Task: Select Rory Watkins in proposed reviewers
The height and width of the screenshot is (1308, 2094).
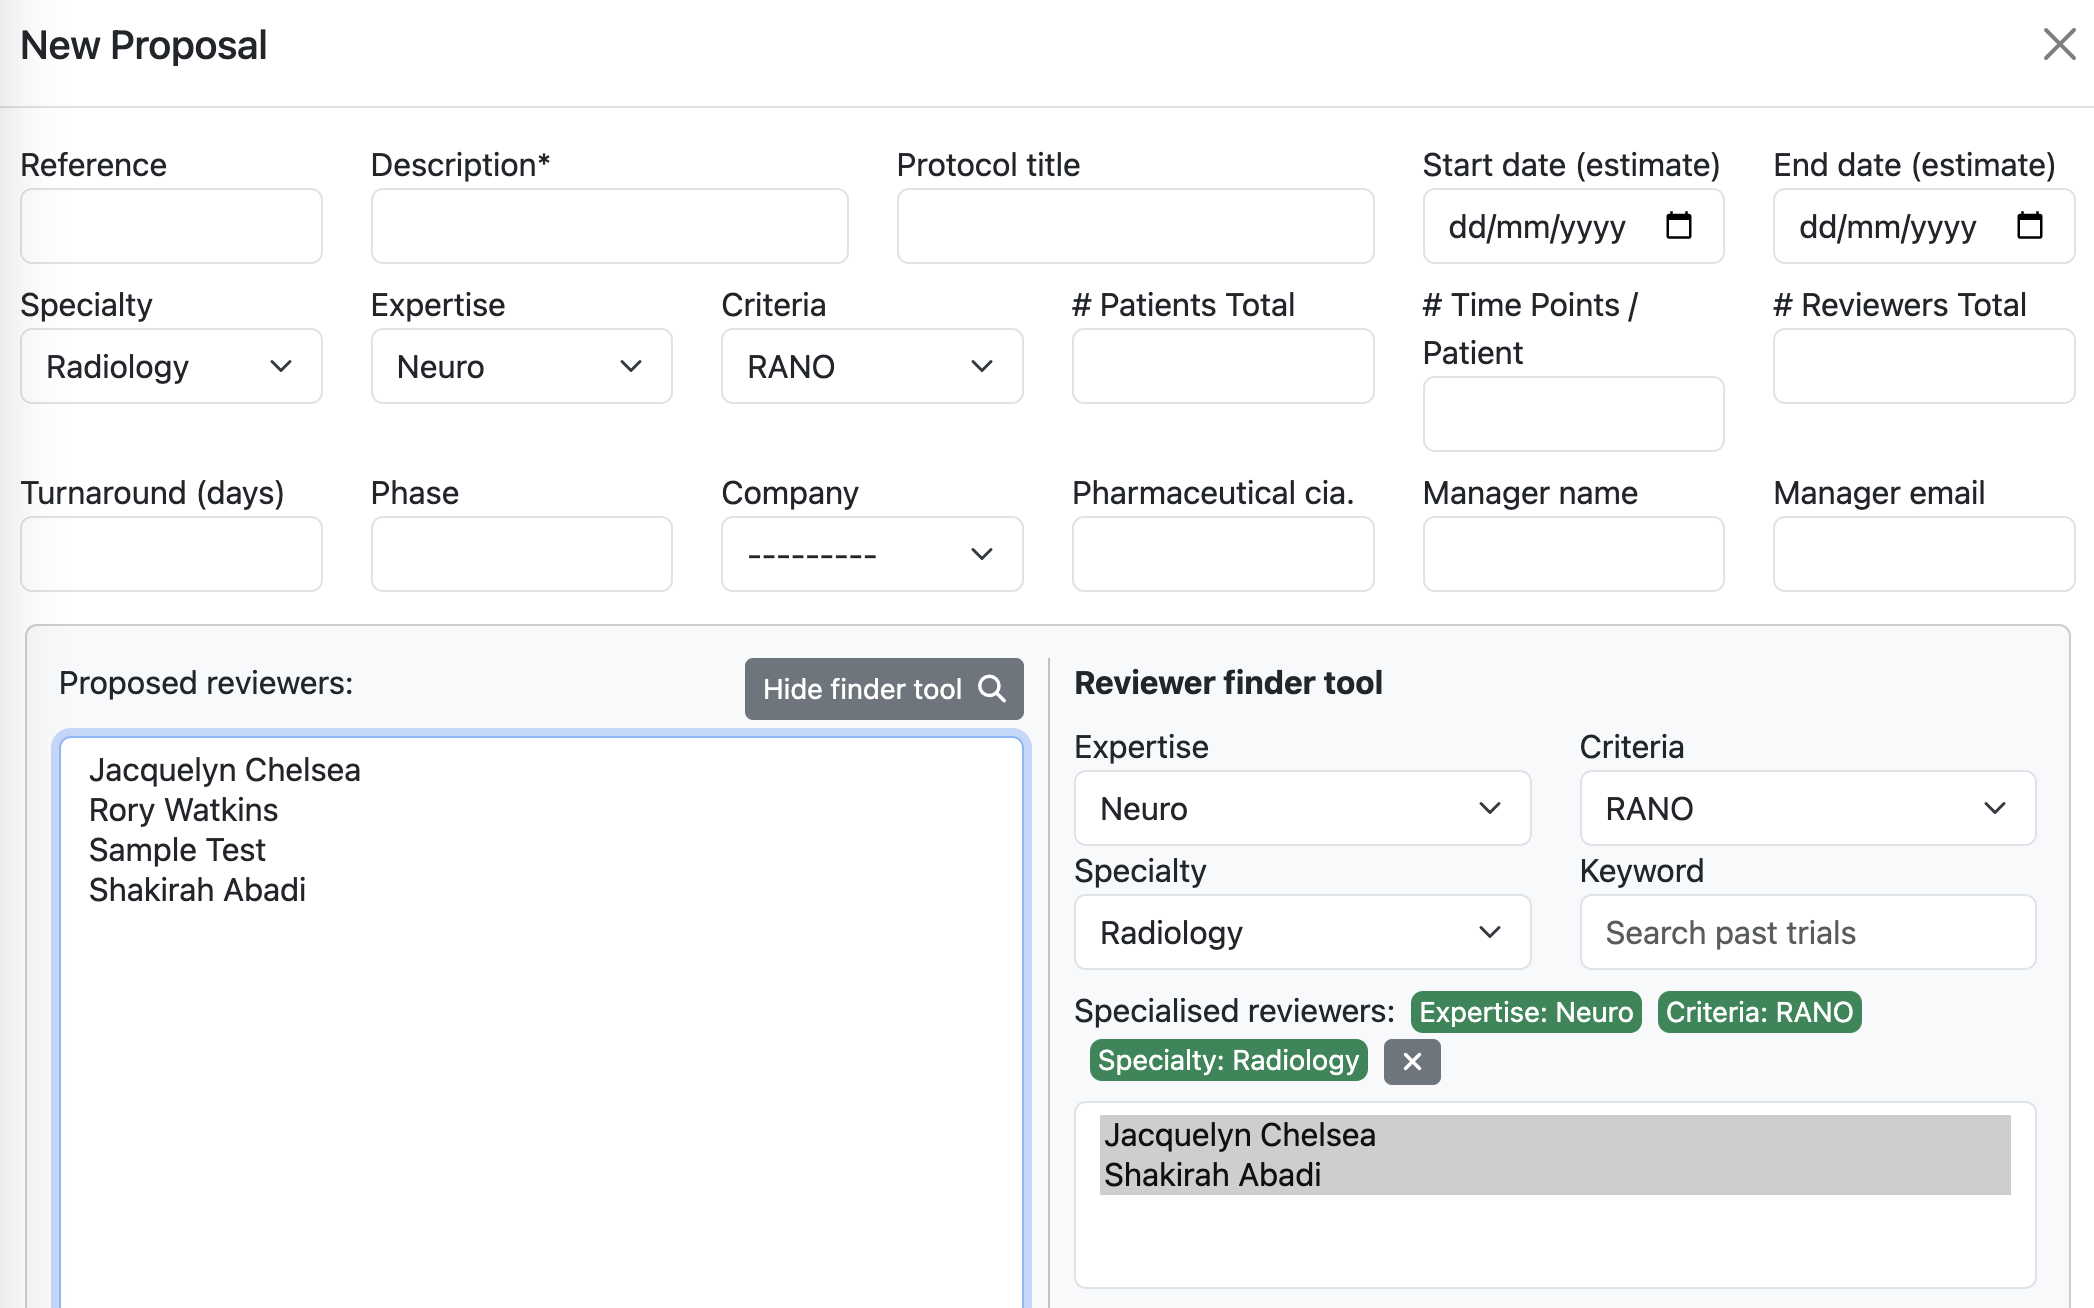Action: pos(184,810)
